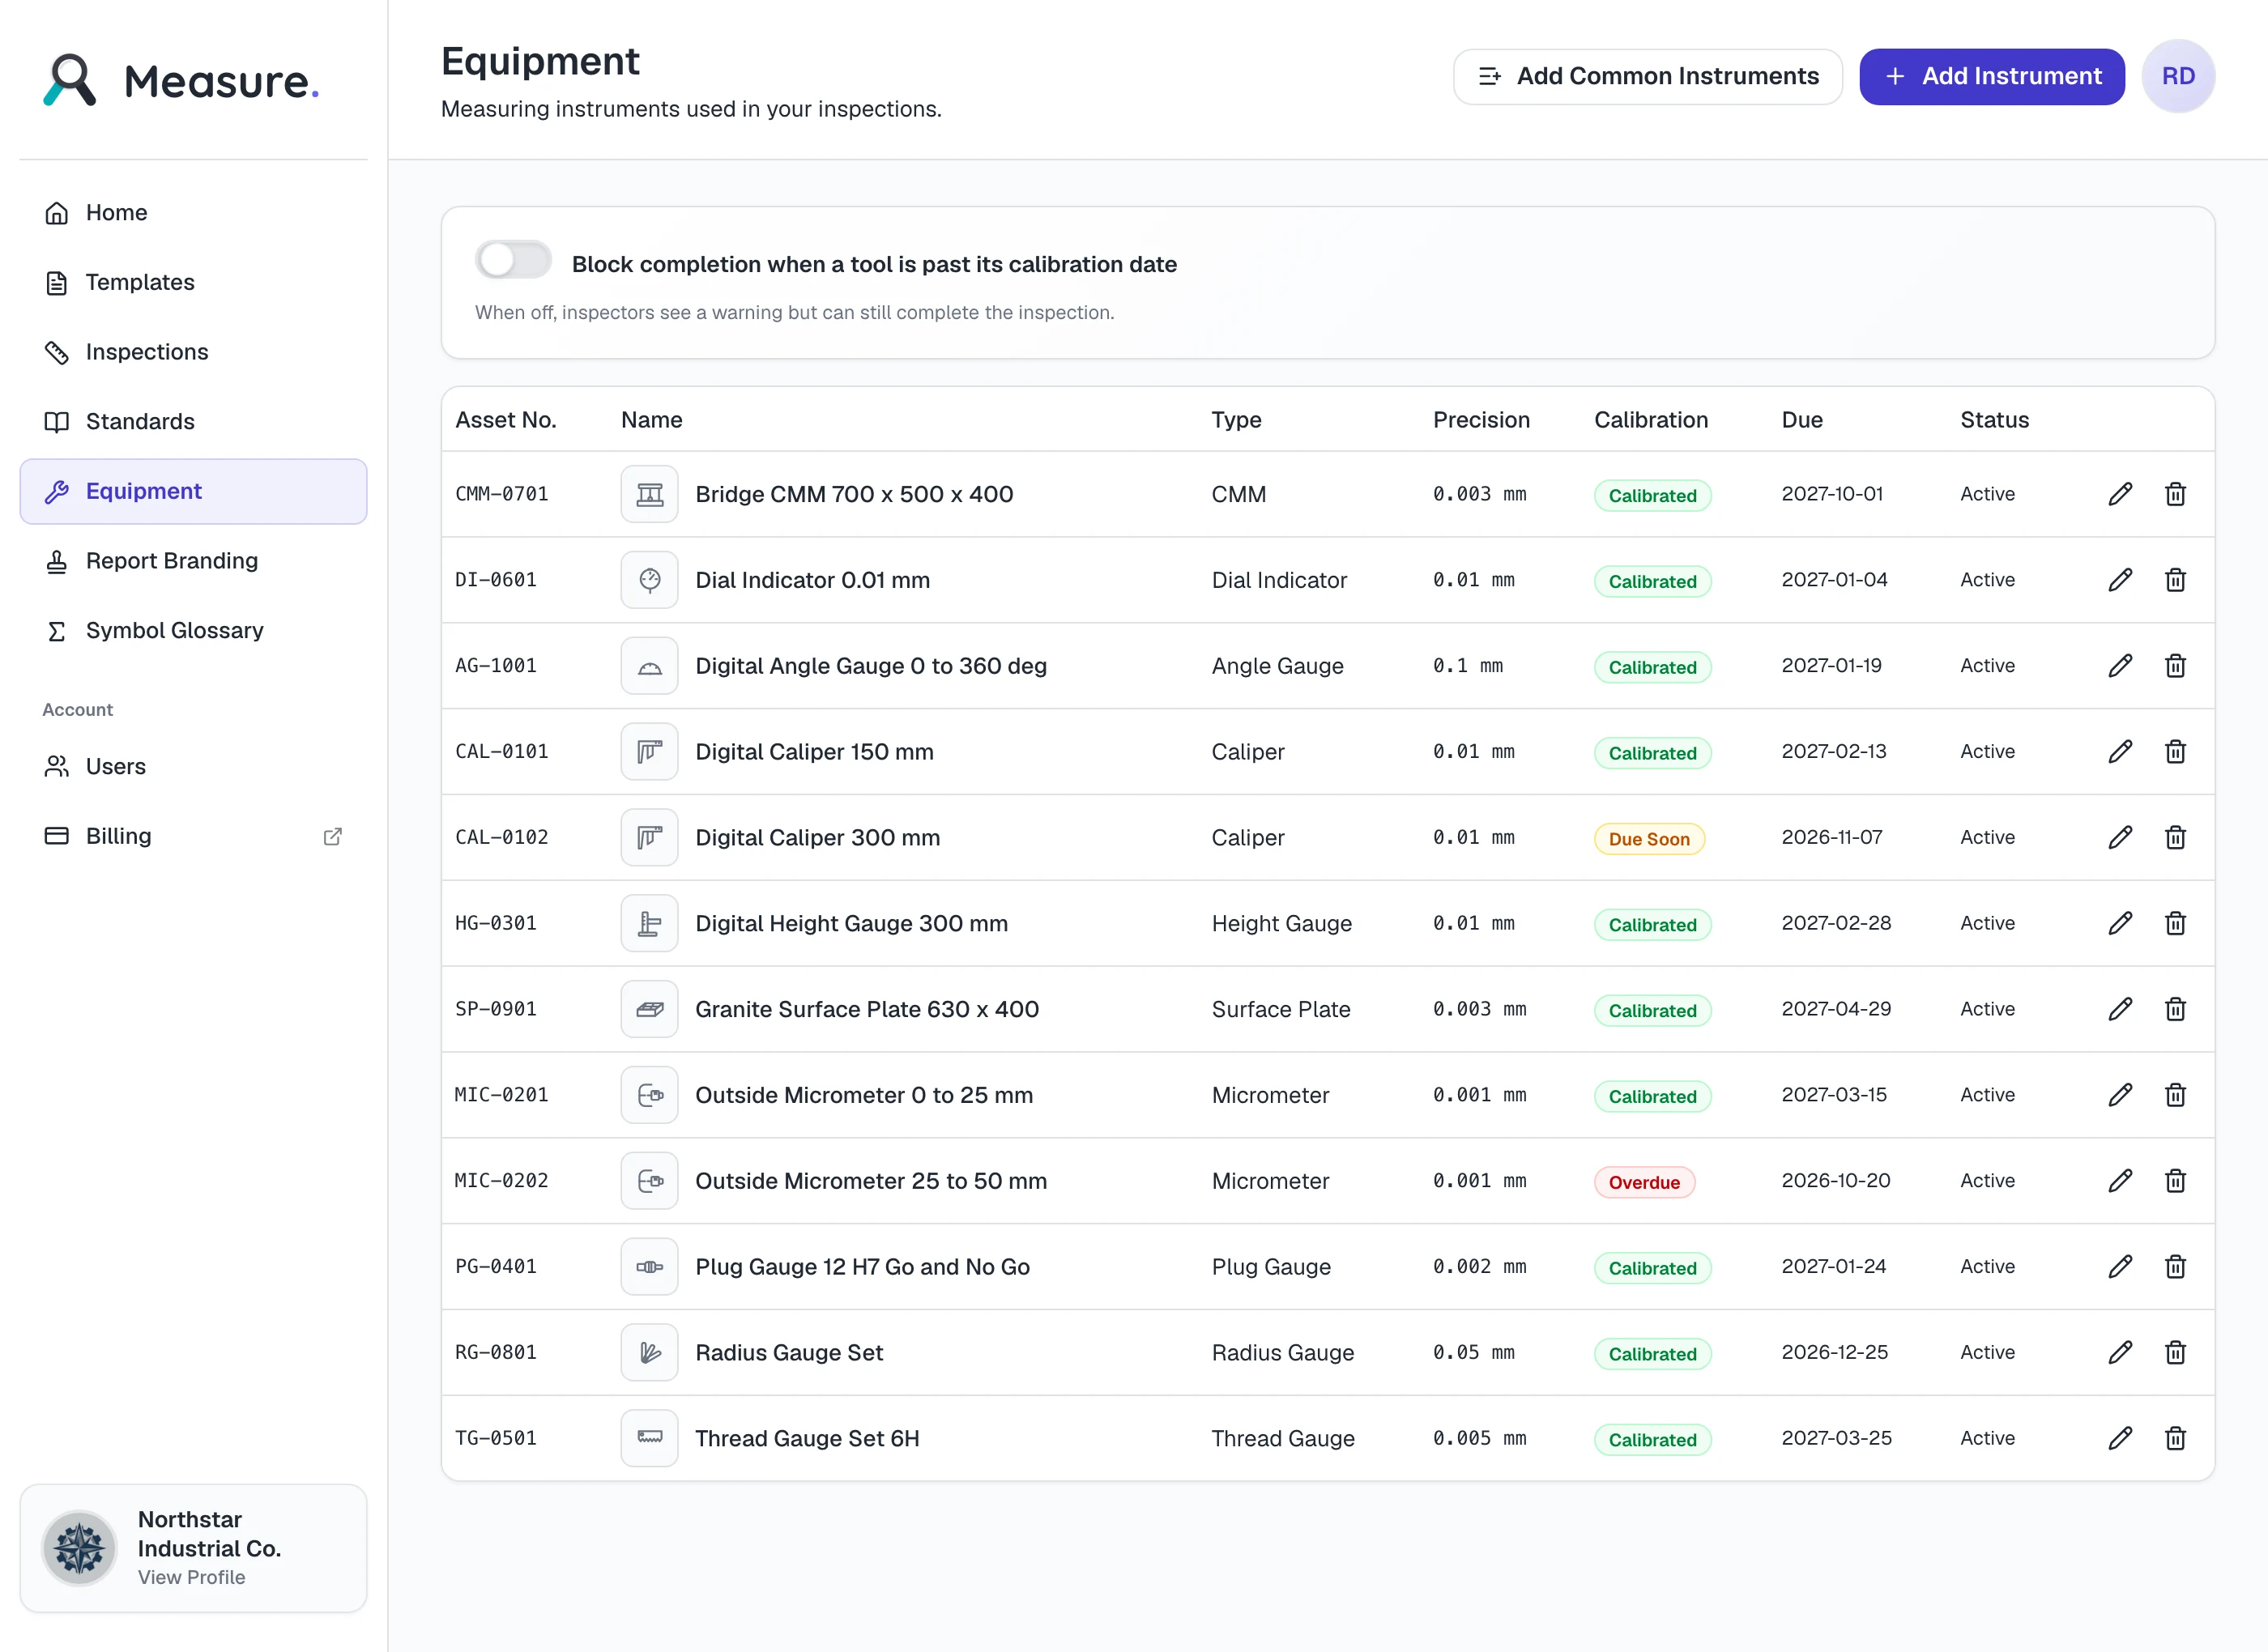View Profile for Northstar Industrial Co.
This screenshot has width=2268, height=1652.
(191, 1577)
